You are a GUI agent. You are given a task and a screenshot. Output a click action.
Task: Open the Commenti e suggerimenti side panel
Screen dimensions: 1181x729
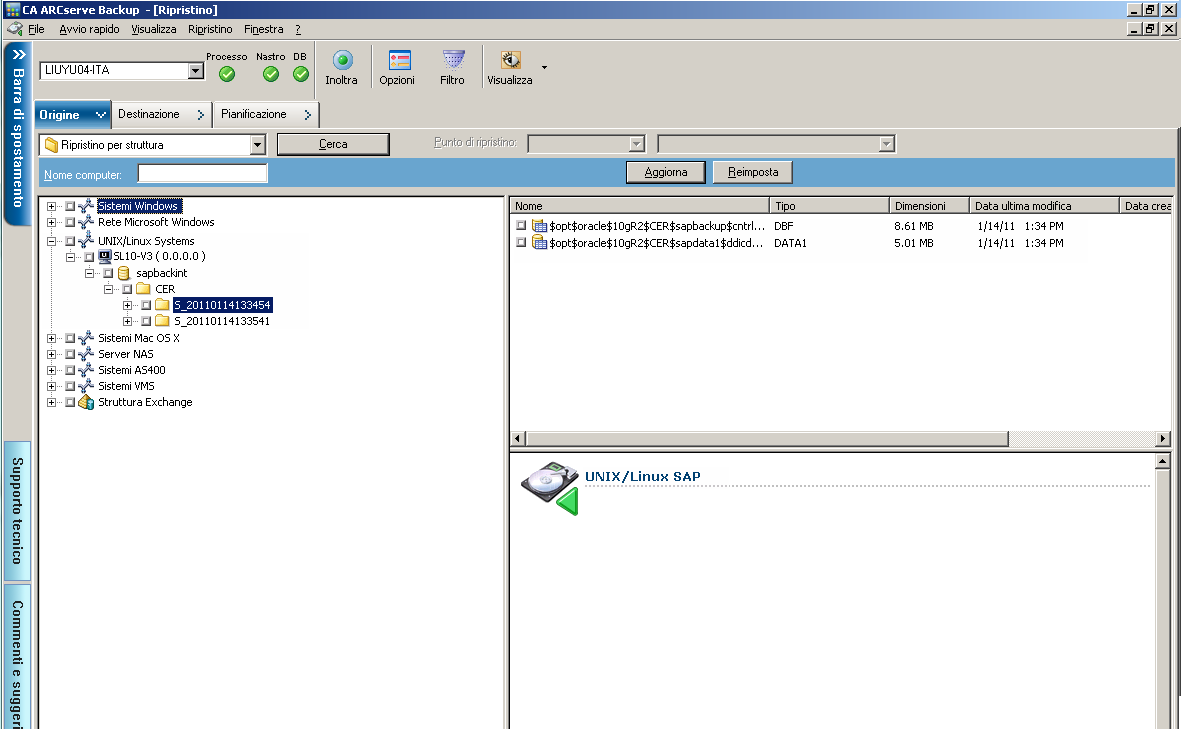[x=17, y=657]
